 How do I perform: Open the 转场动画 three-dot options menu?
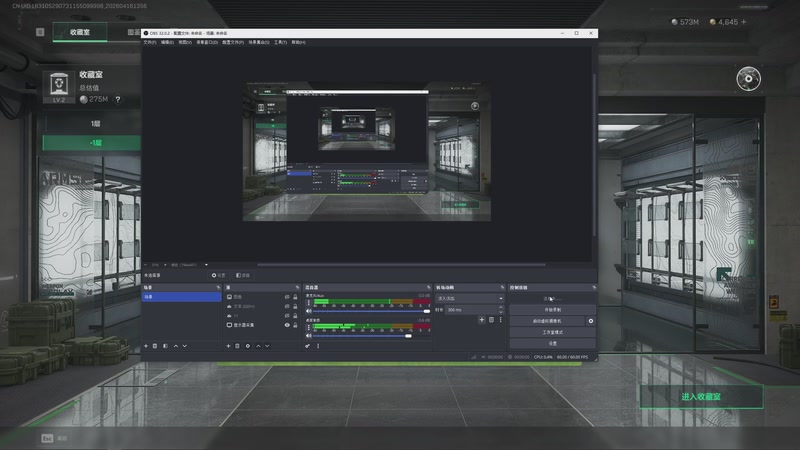click(501, 320)
